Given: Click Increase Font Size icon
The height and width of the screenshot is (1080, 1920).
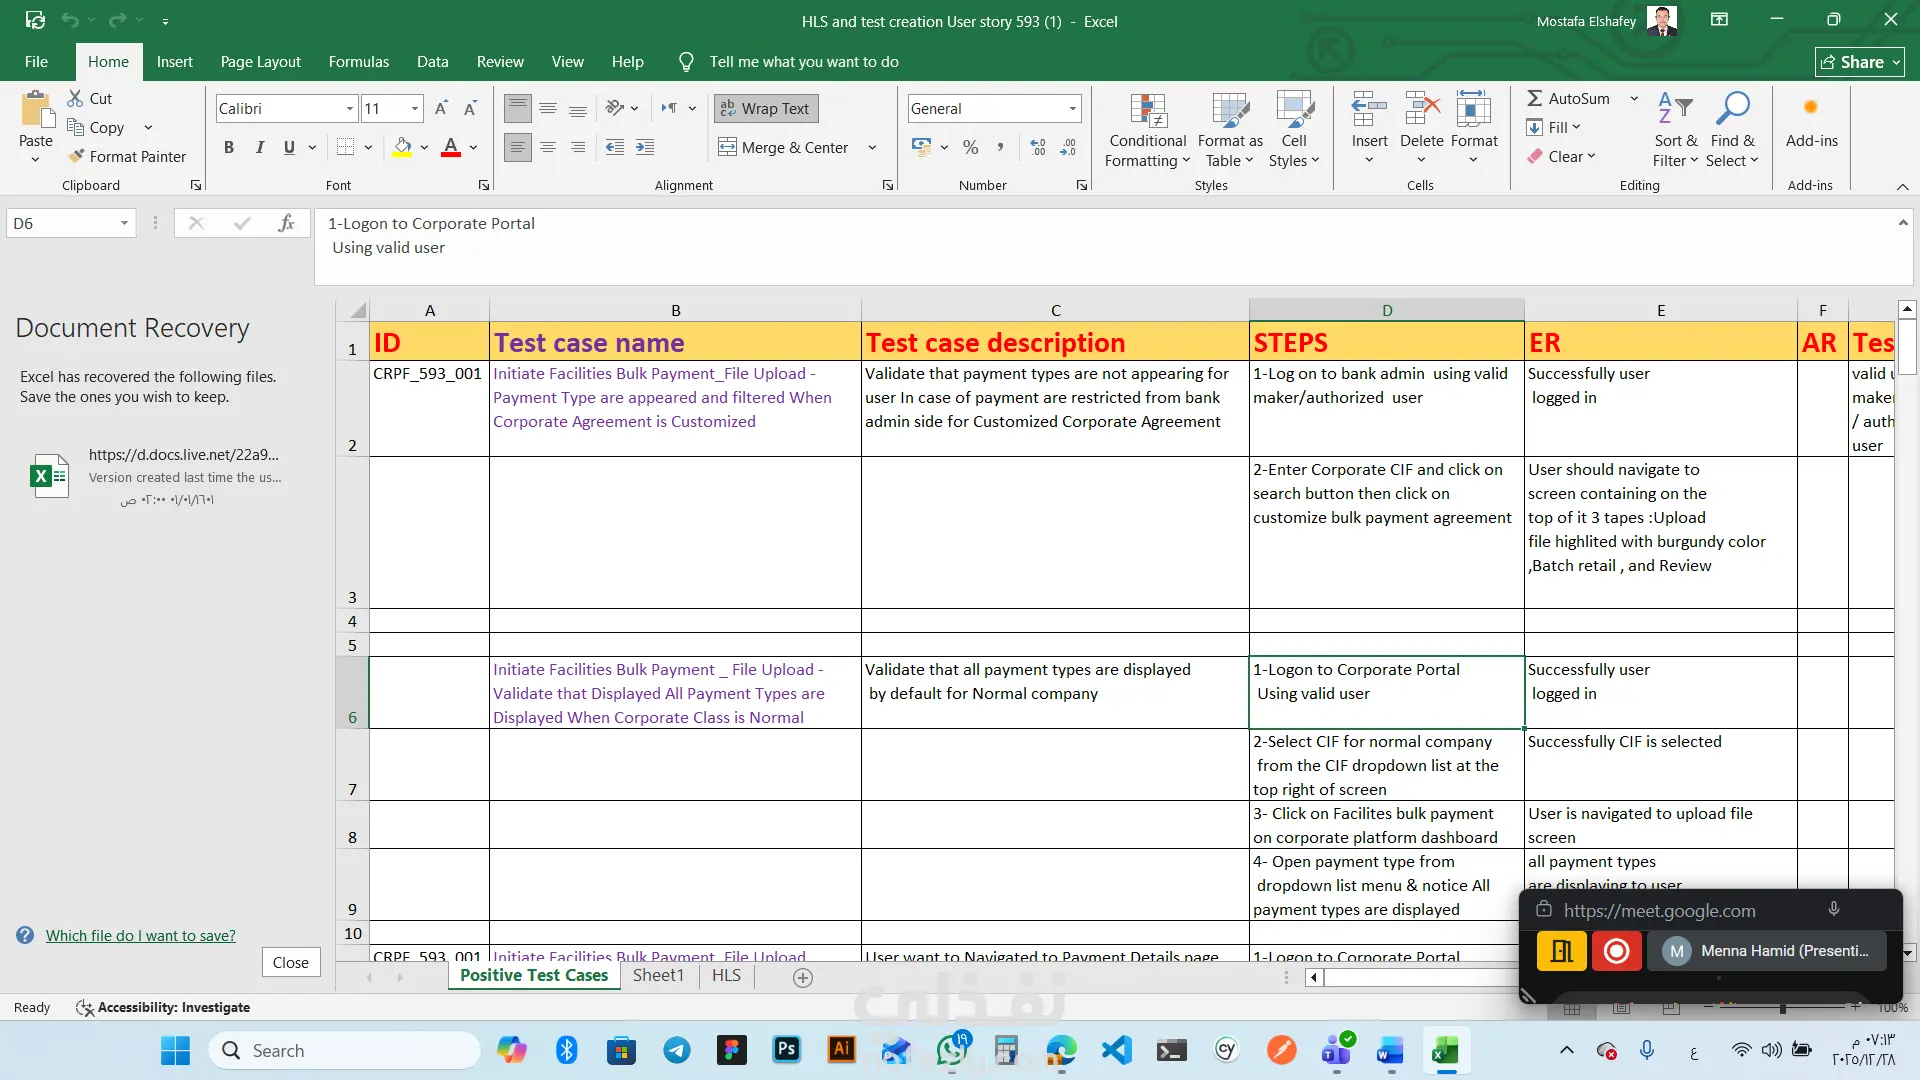Looking at the screenshot, I should coord(441,108).
